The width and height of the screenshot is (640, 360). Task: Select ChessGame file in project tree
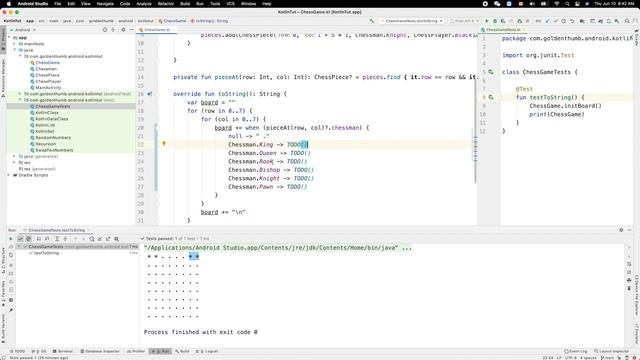tap(47, 62)
